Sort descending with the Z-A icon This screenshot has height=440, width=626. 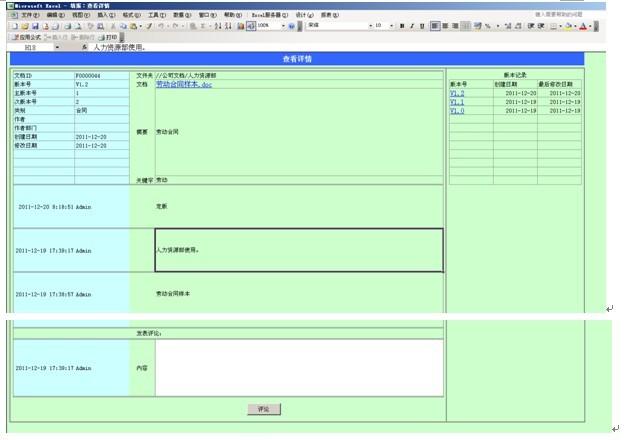pos(228,26)
